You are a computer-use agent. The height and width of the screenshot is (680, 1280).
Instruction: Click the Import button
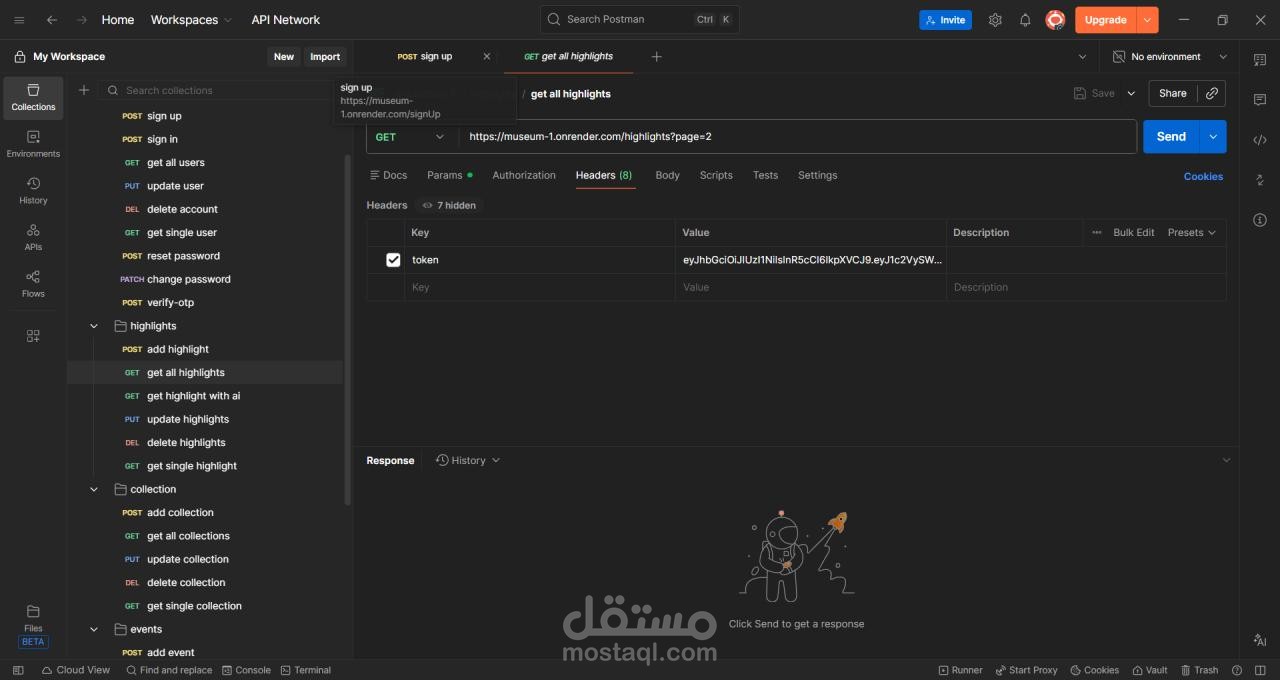[325, 57]
